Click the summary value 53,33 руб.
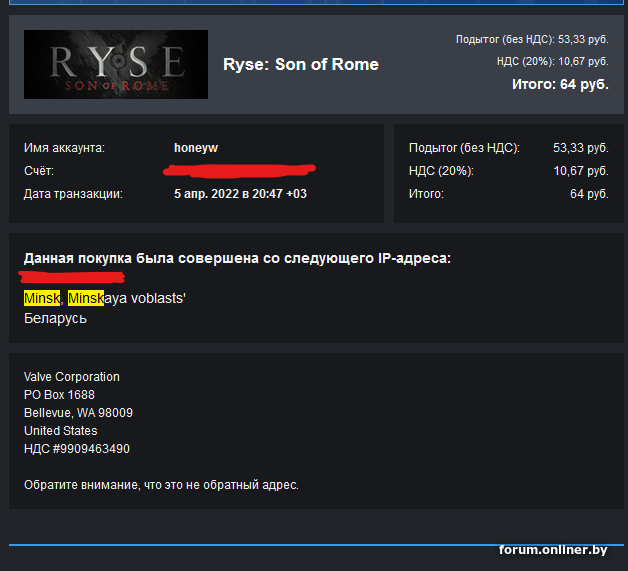 click(x=581, y=148)
